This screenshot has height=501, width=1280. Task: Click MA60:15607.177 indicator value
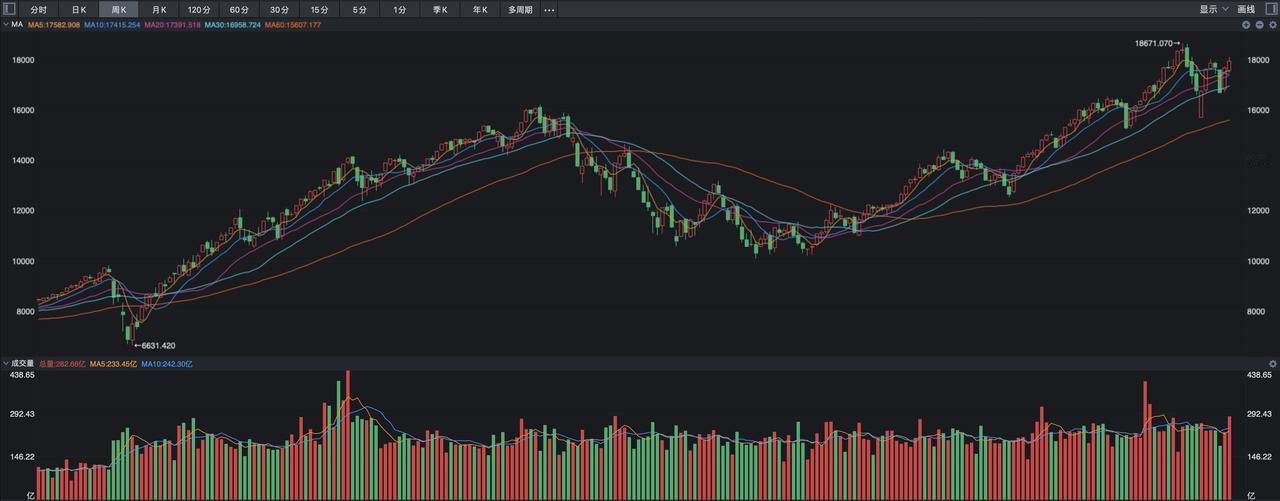[293, 24]
